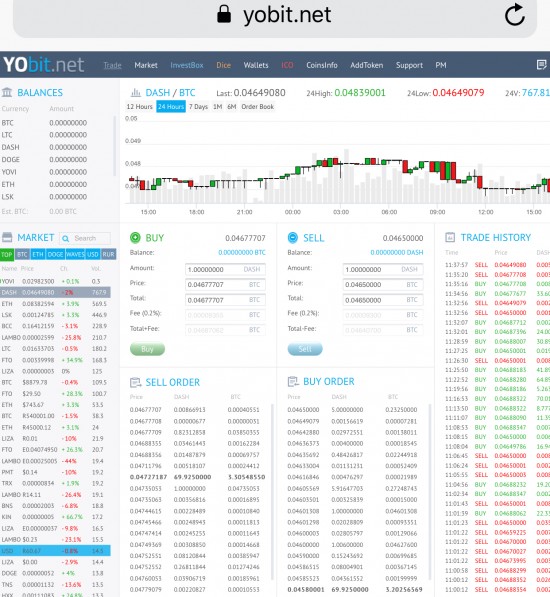The height and width of the screenshot is (597, 550).
Task: Click the green Buy button
Action: click(x=147, y=349)
